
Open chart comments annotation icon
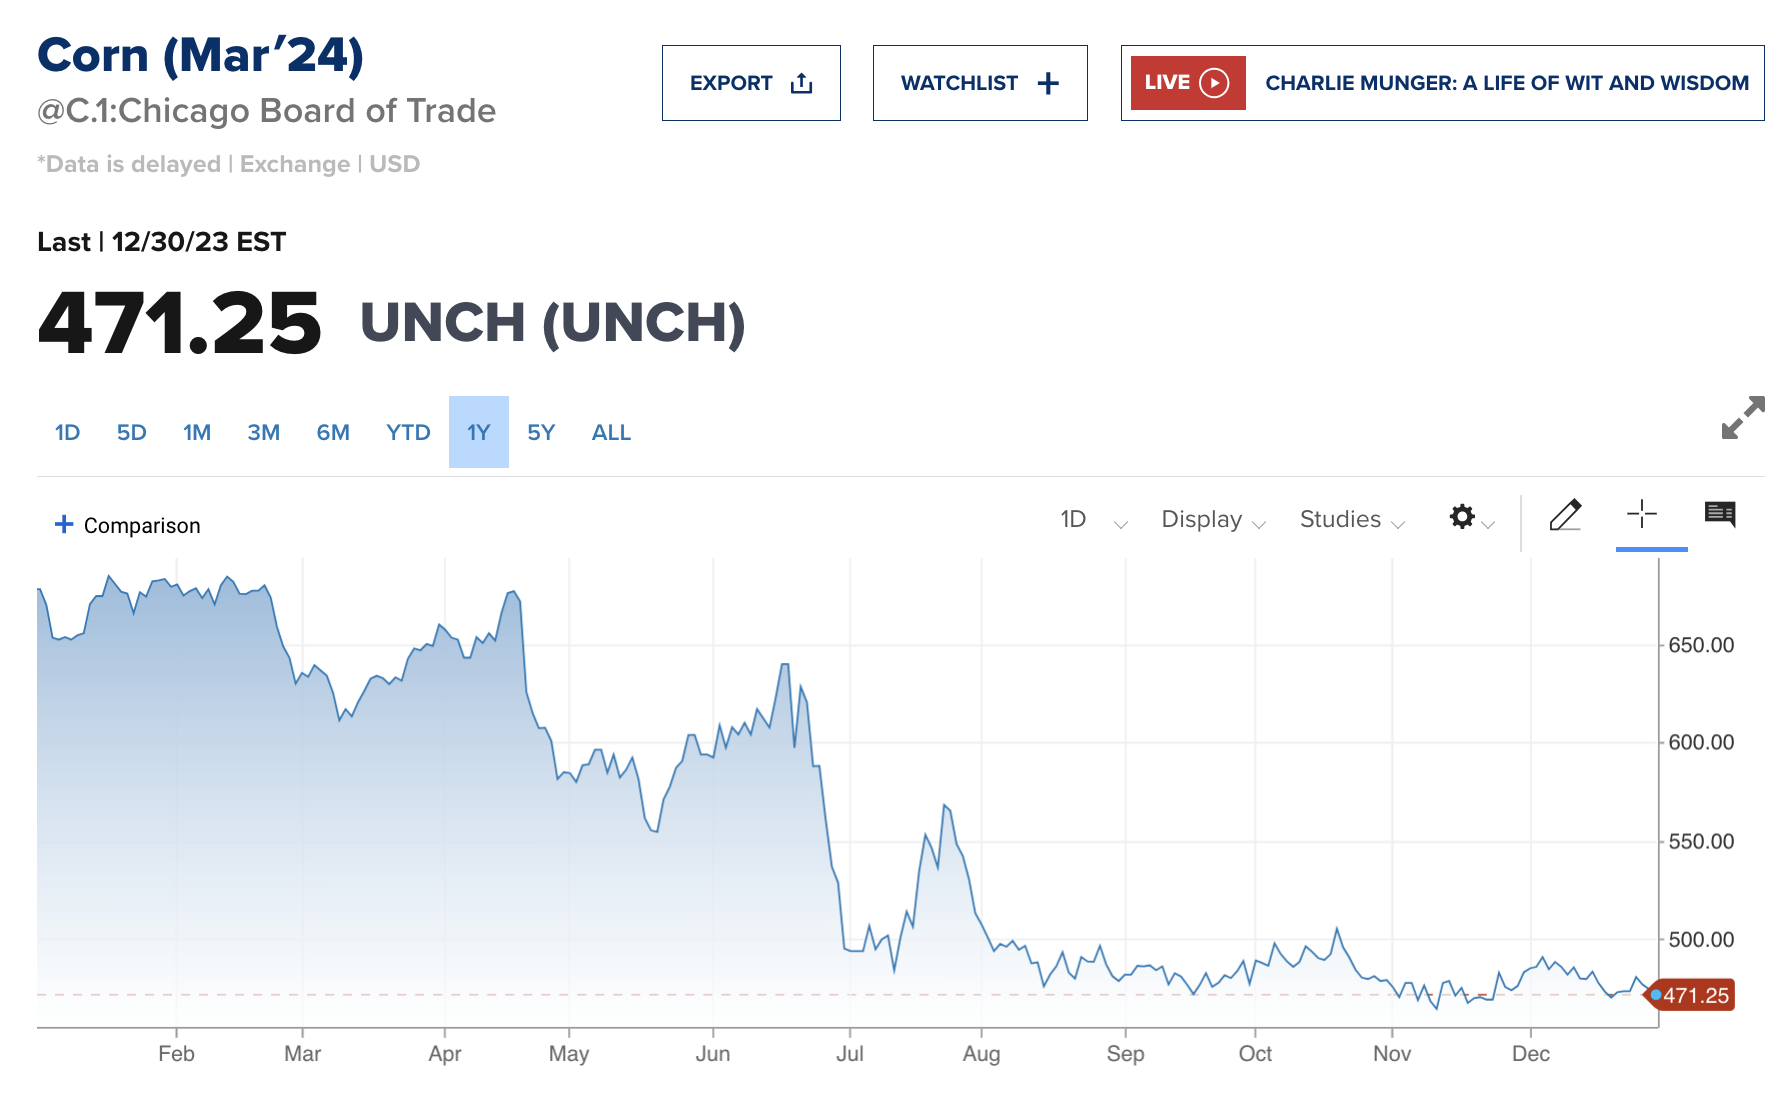click(x=1722, y=514)
